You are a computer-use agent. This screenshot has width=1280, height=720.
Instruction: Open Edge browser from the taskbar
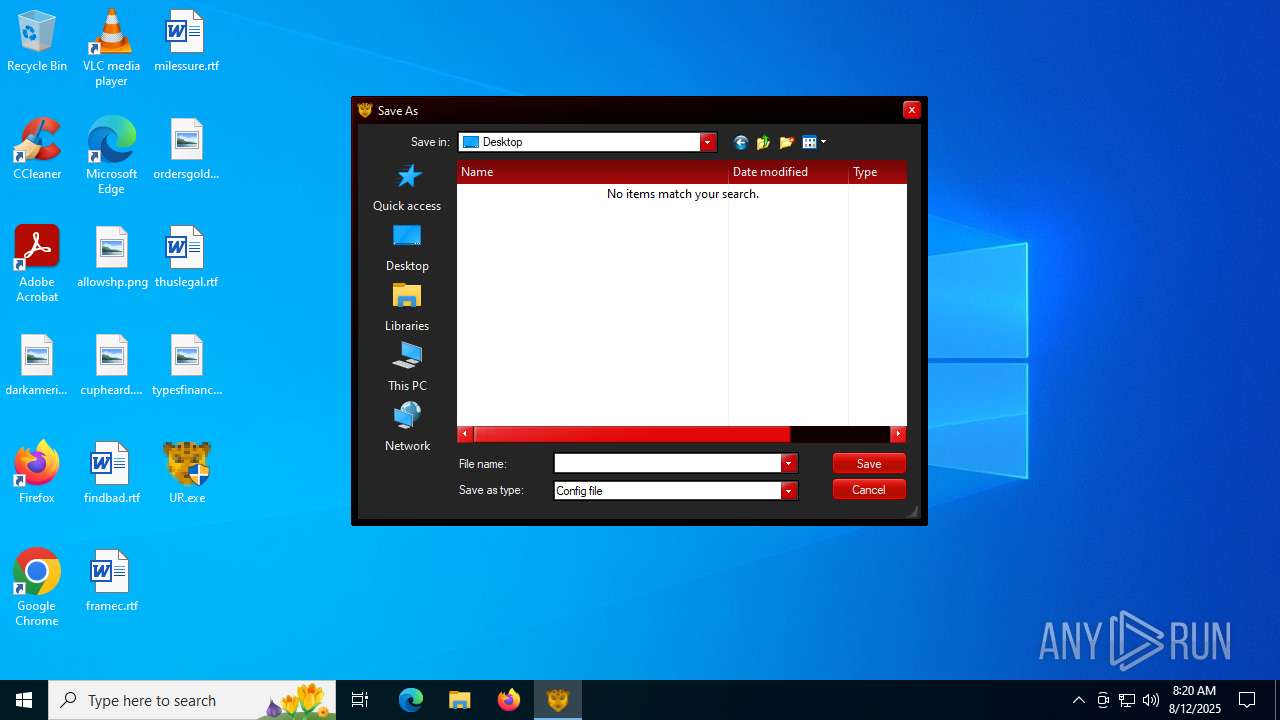click(411, 700)
